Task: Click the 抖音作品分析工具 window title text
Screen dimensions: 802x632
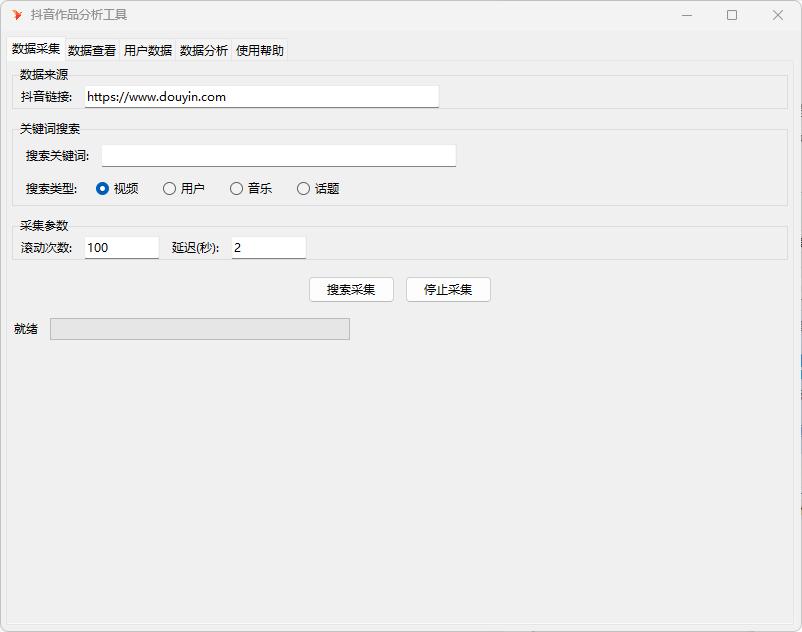Action: click(x=79, y=15)
